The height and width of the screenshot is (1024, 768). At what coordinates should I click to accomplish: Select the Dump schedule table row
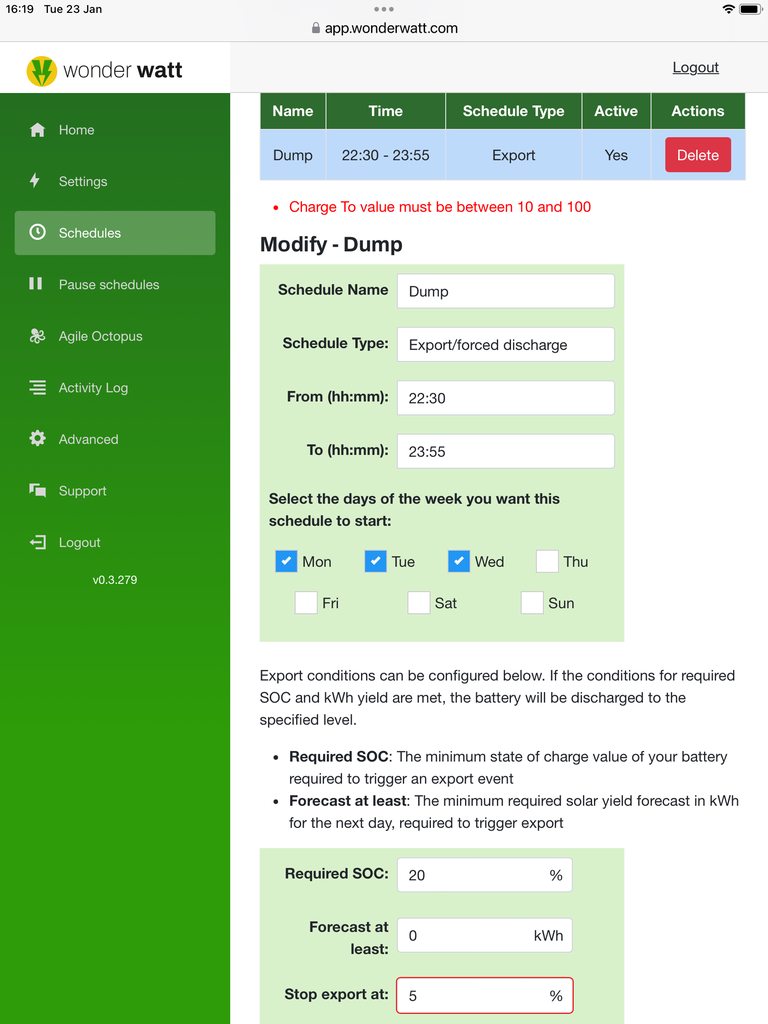(385, 155)
